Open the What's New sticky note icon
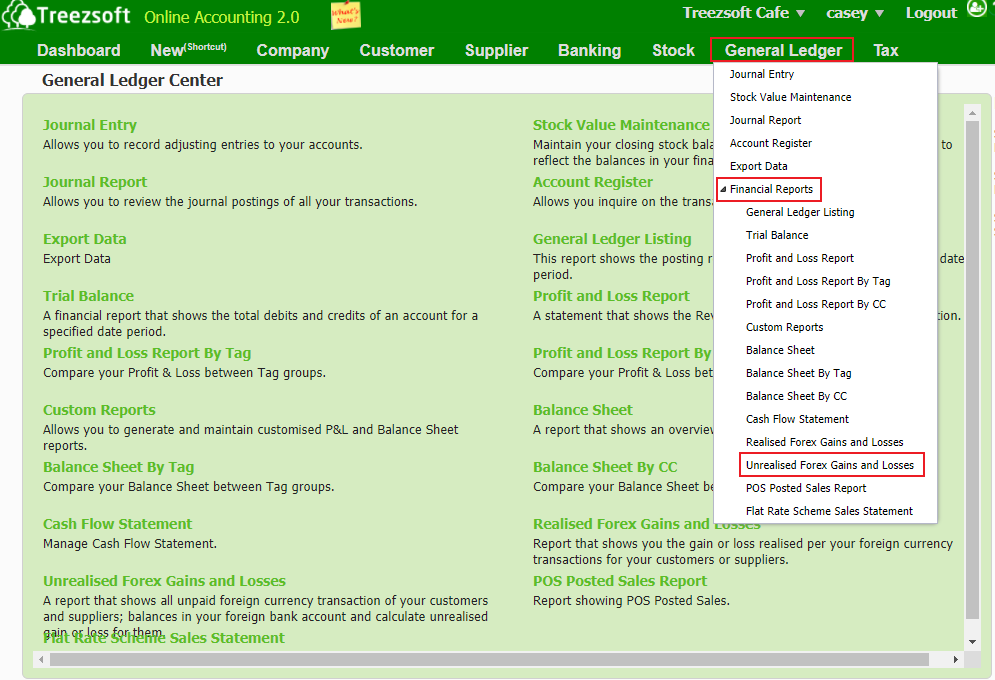Image resolution: width=995 pixels, height=680 pixels. tap(345, 15)
